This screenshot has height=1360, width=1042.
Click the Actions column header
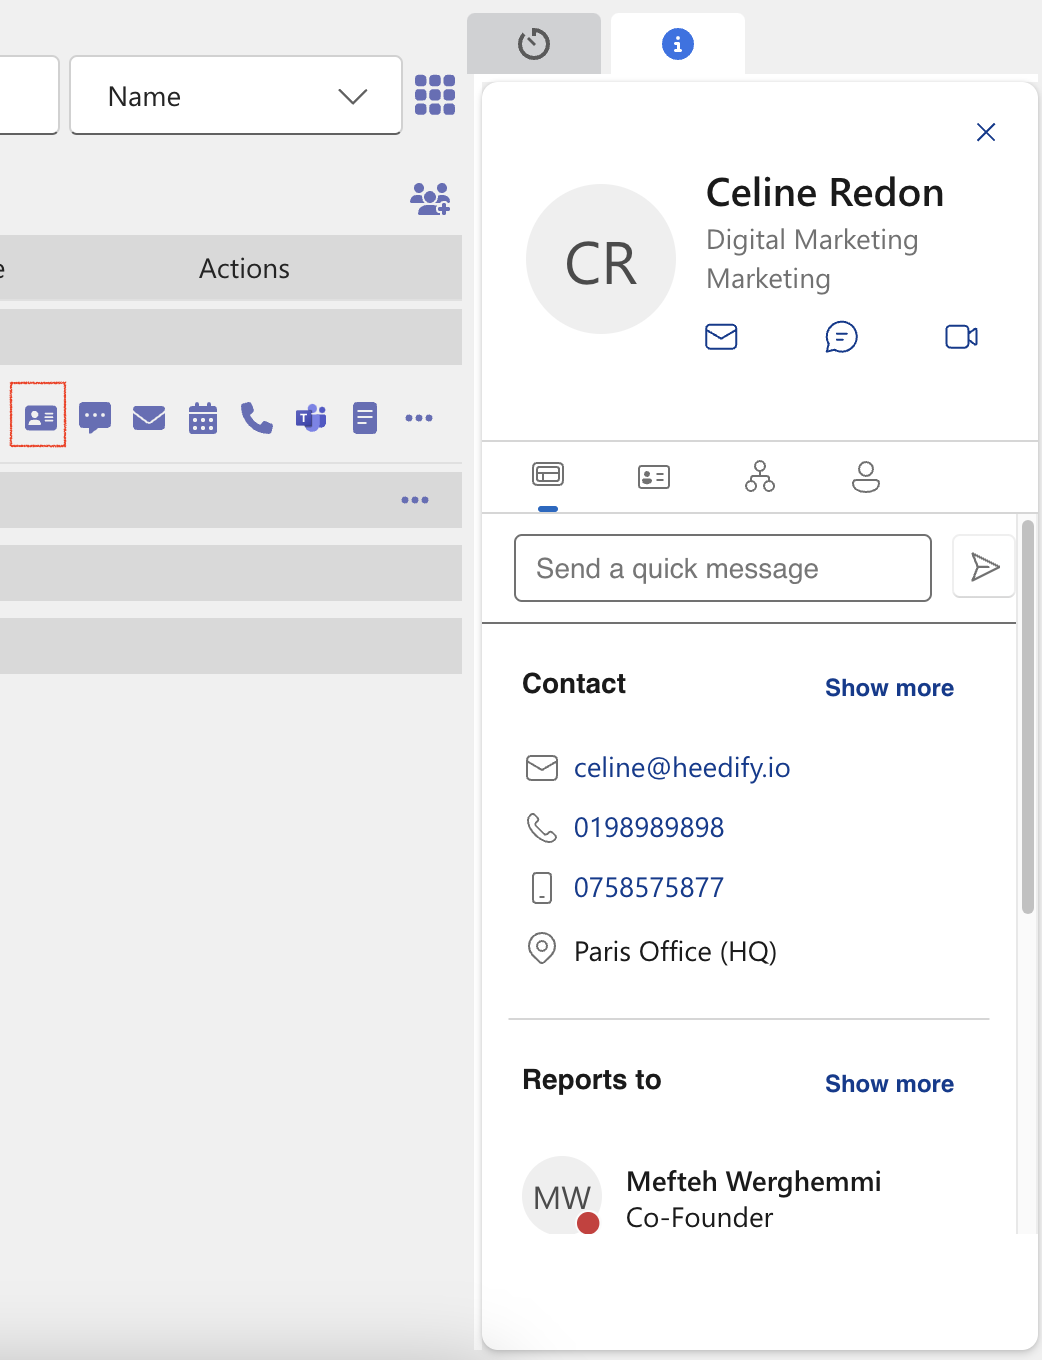click(x=244, y=268)
